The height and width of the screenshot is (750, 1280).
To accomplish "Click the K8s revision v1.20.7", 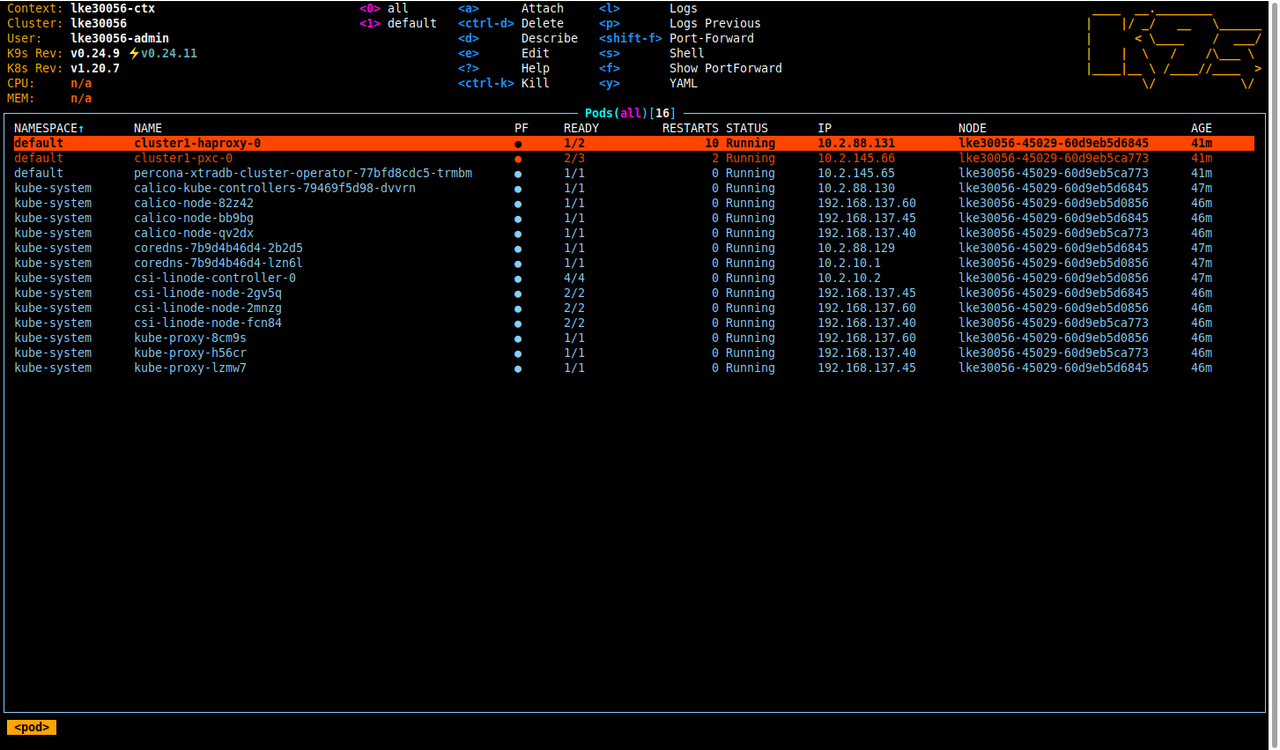I will click(95, 68).
